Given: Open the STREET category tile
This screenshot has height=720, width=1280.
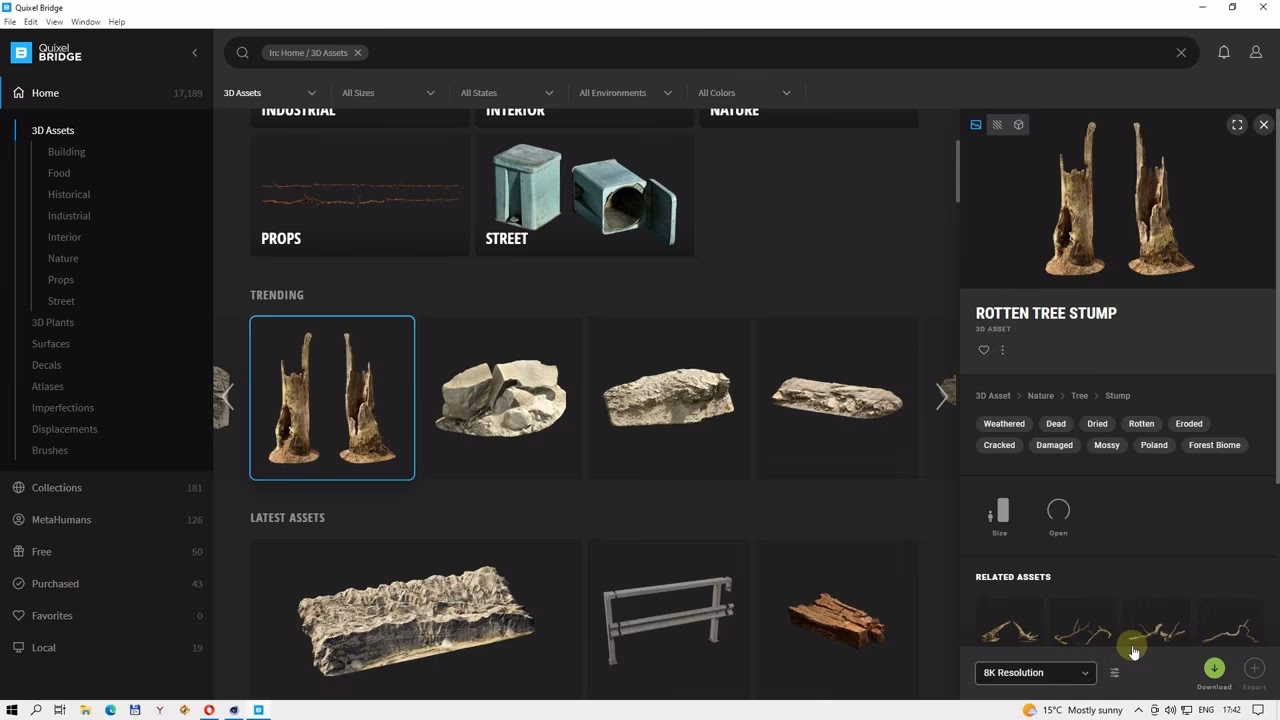Looking at the screenshot, I should 584,194.
